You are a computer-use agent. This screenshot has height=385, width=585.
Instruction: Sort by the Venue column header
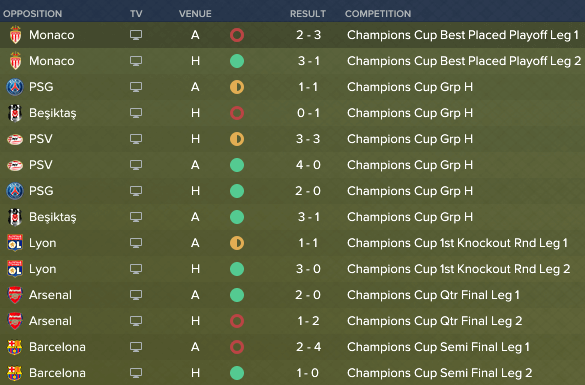[195, 14]
